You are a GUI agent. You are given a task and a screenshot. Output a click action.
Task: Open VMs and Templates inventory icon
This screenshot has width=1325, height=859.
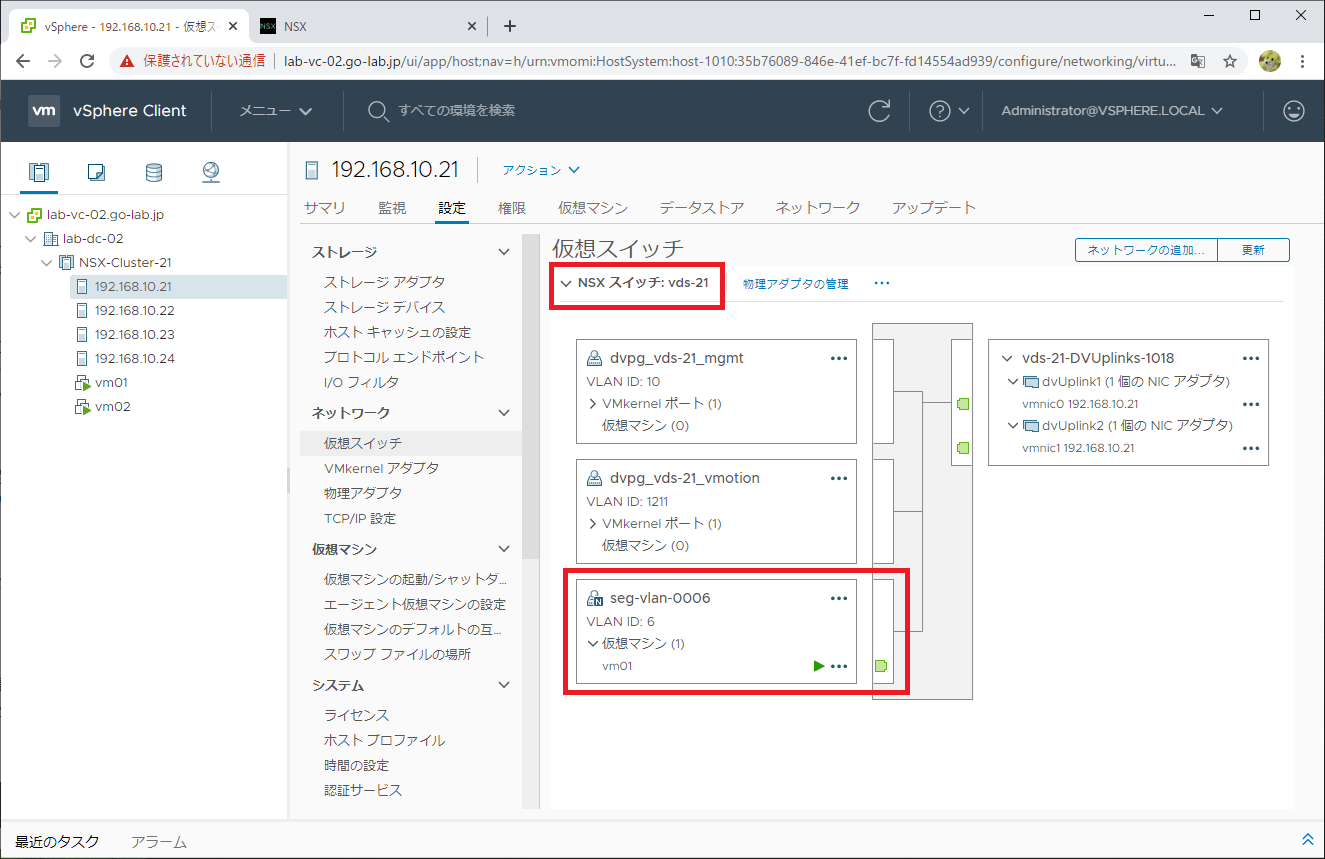(x=96, y=172)
